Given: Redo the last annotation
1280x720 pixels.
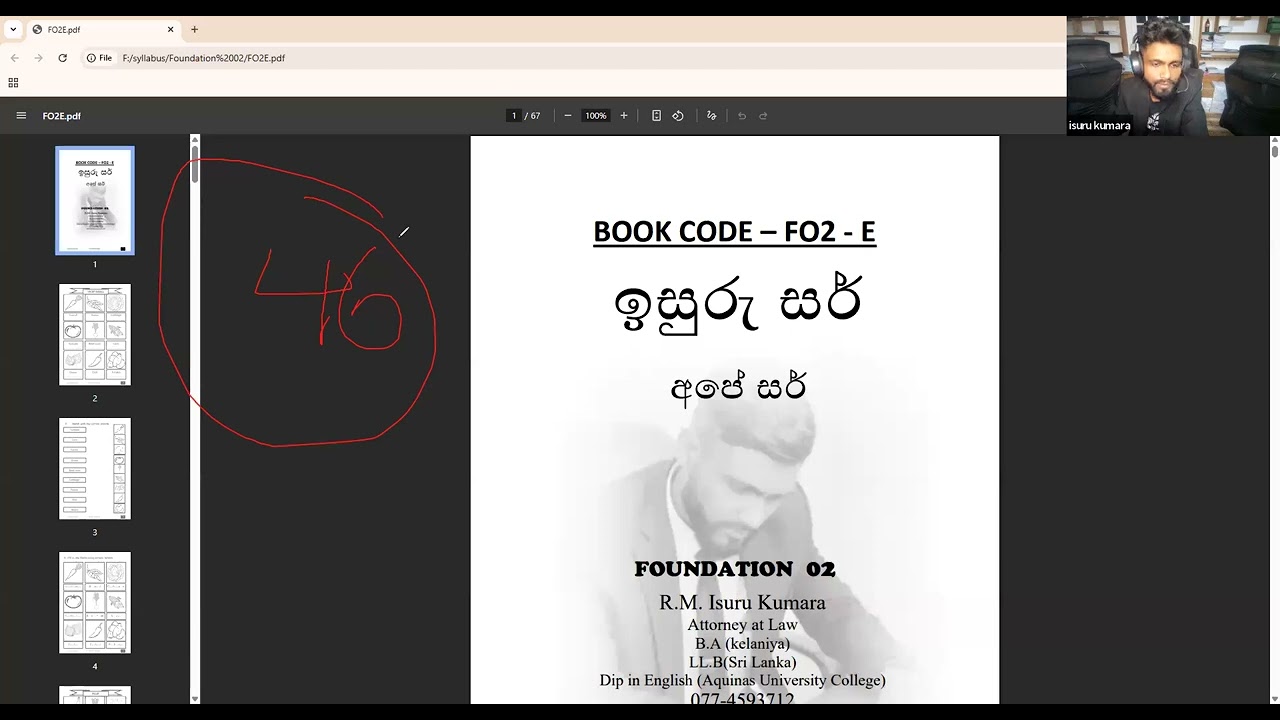Looking at the screenshot, I should click(x=763, y=116).
